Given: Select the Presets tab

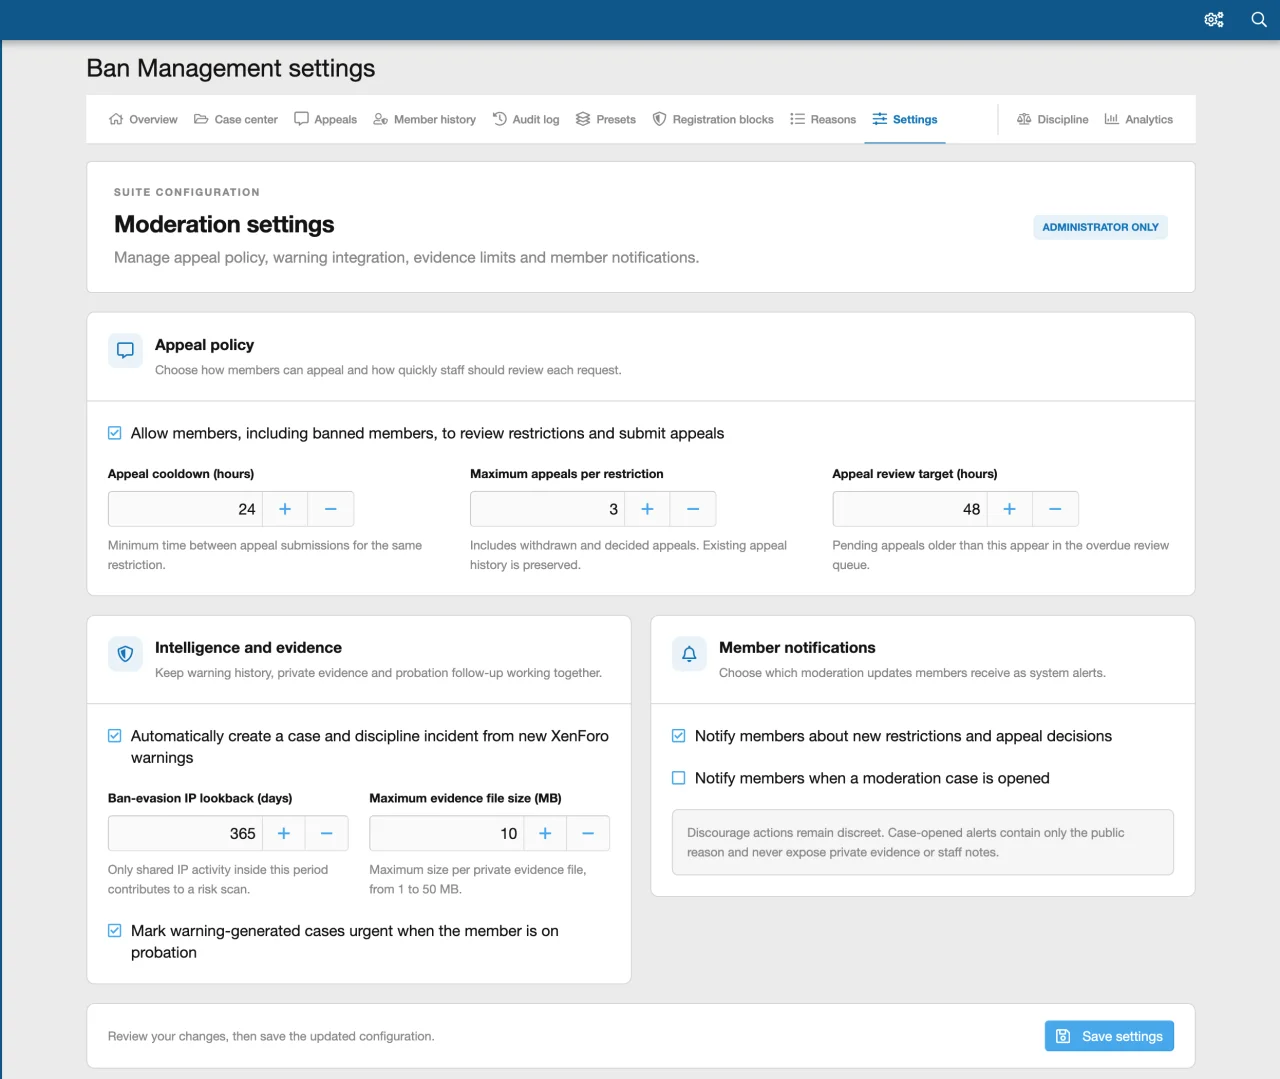Looking at the screenshot, I should 606,119.
